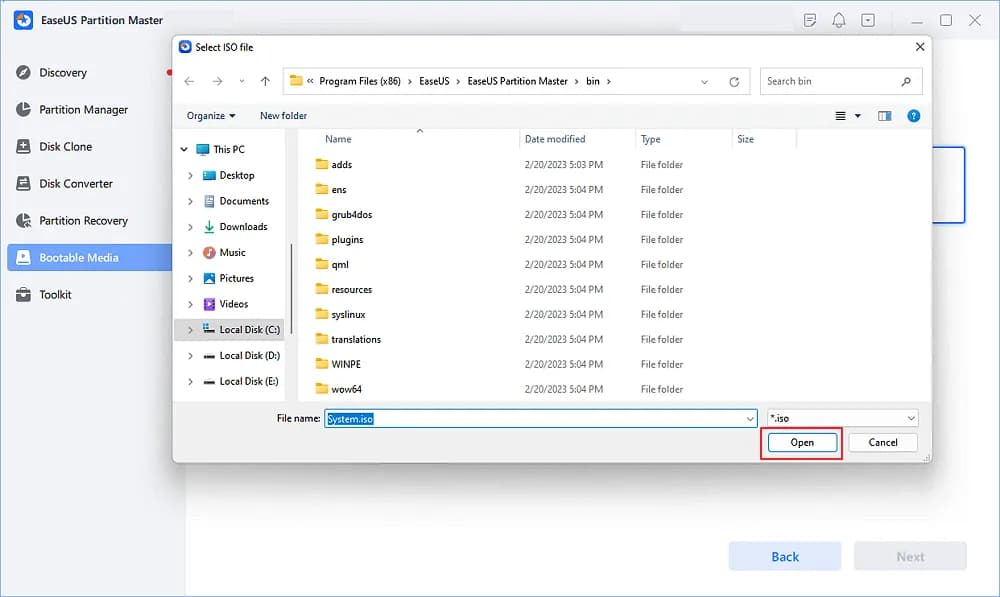The height and width of the screenshot is (597, 1000).
Task: Click the File name input field
Action: [540, 419]
